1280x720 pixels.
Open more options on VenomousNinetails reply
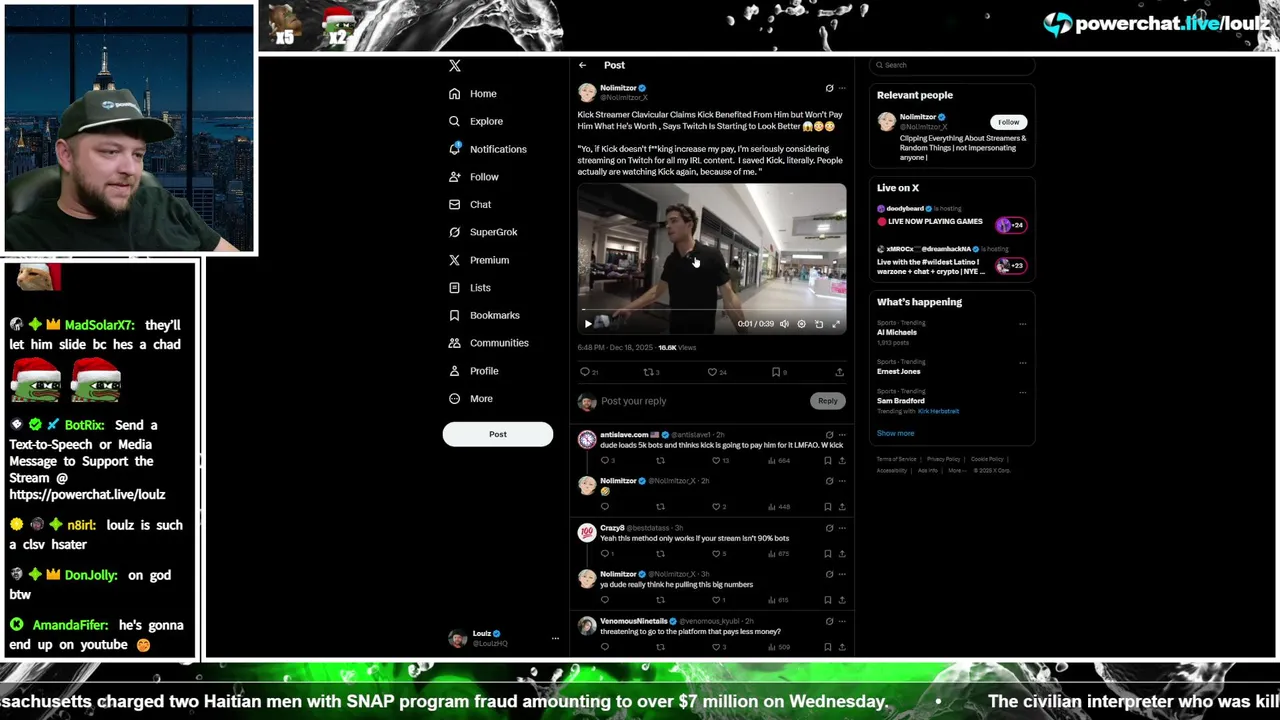click(x=842, y=621)
